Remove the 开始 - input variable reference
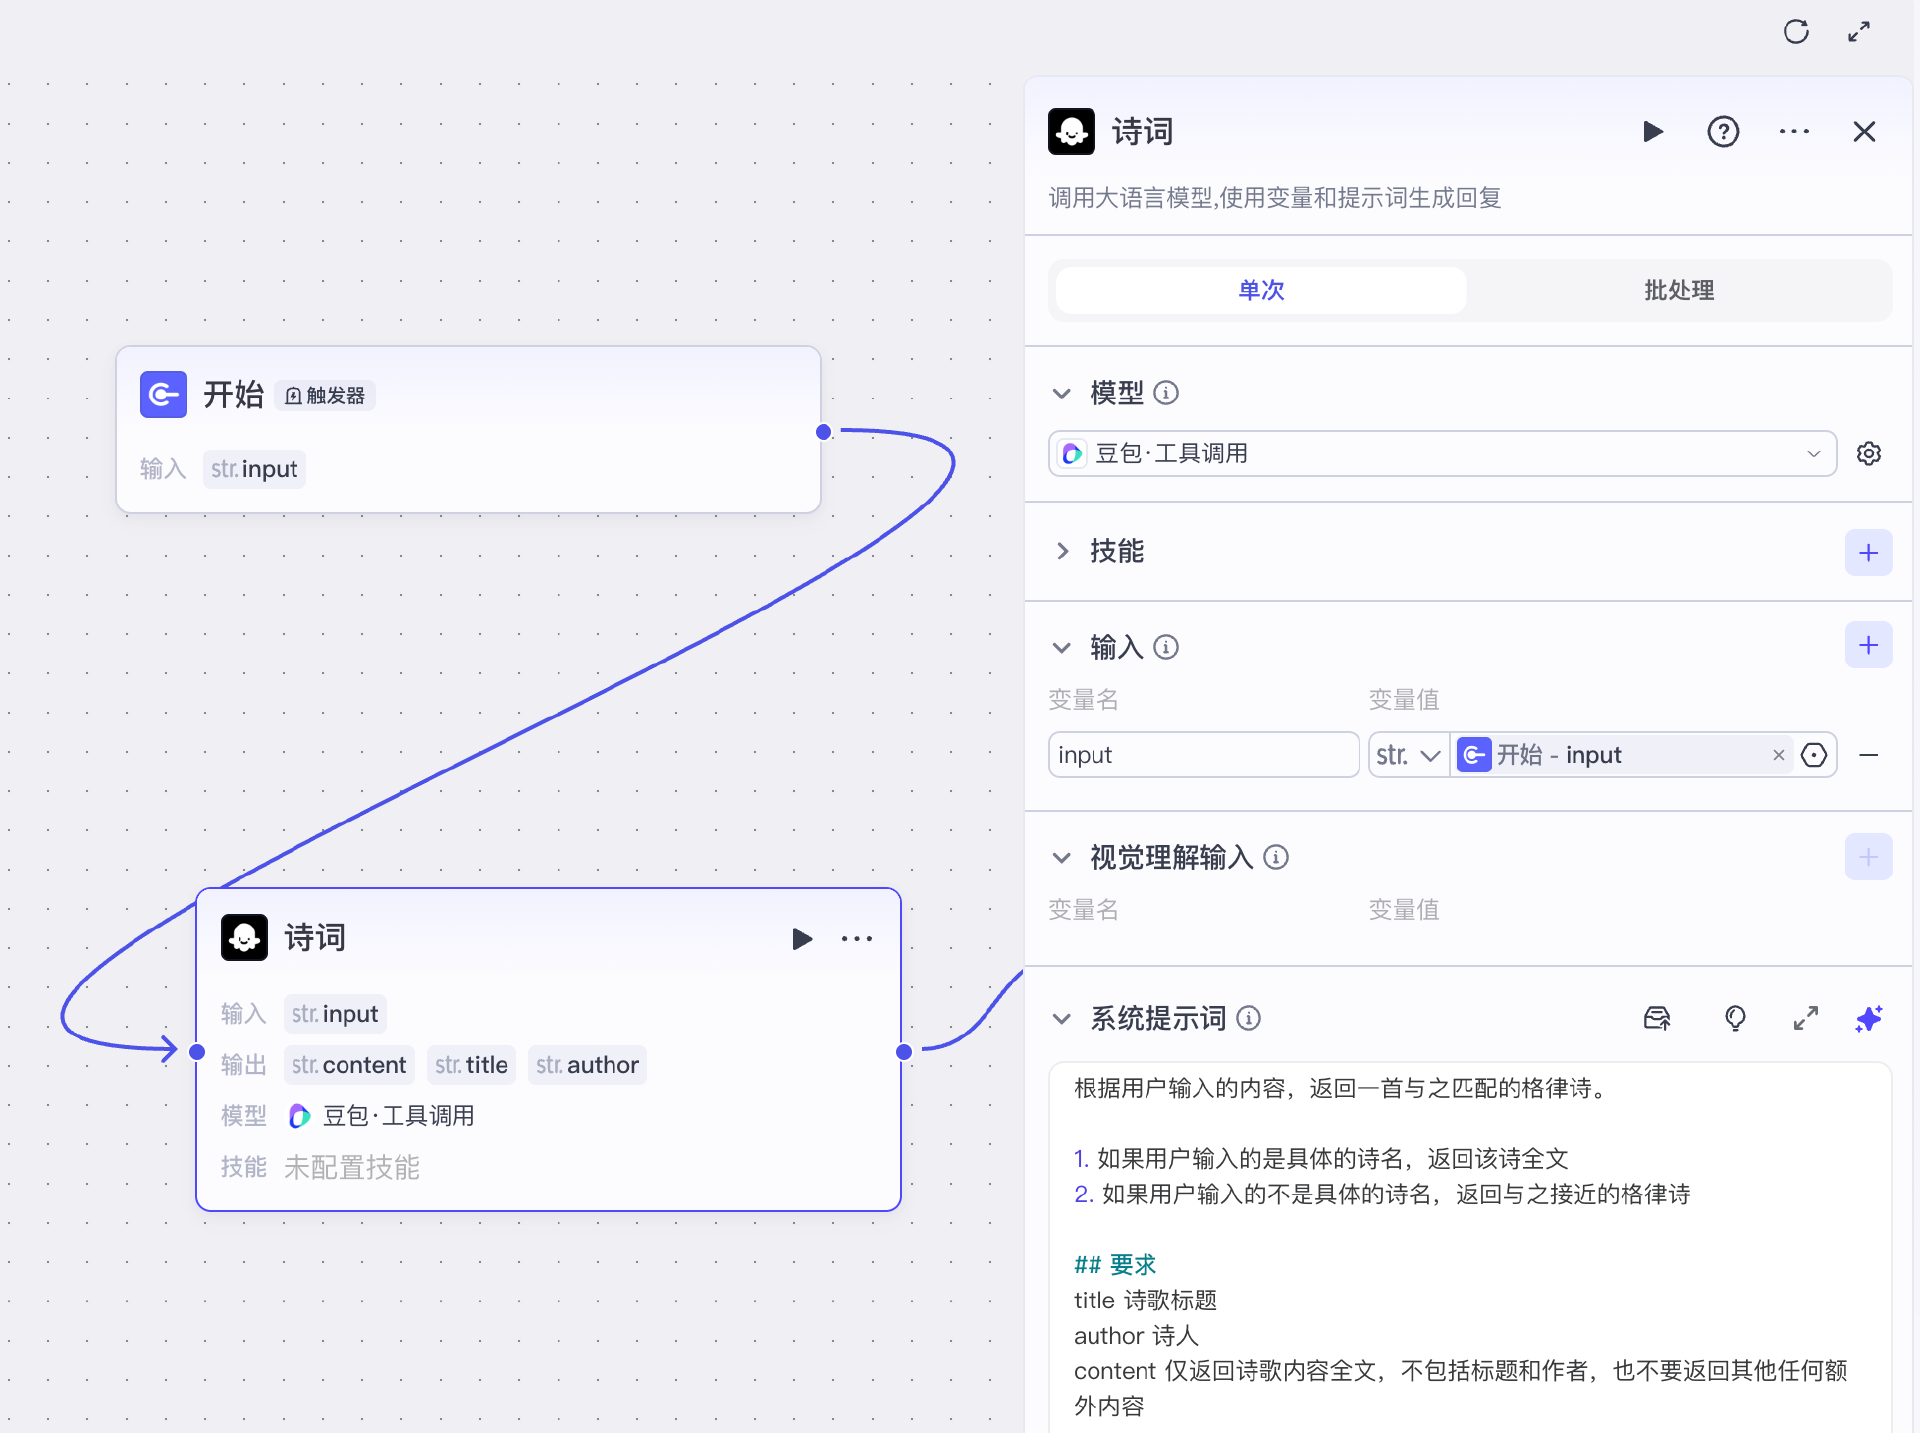 [1779, 755]
